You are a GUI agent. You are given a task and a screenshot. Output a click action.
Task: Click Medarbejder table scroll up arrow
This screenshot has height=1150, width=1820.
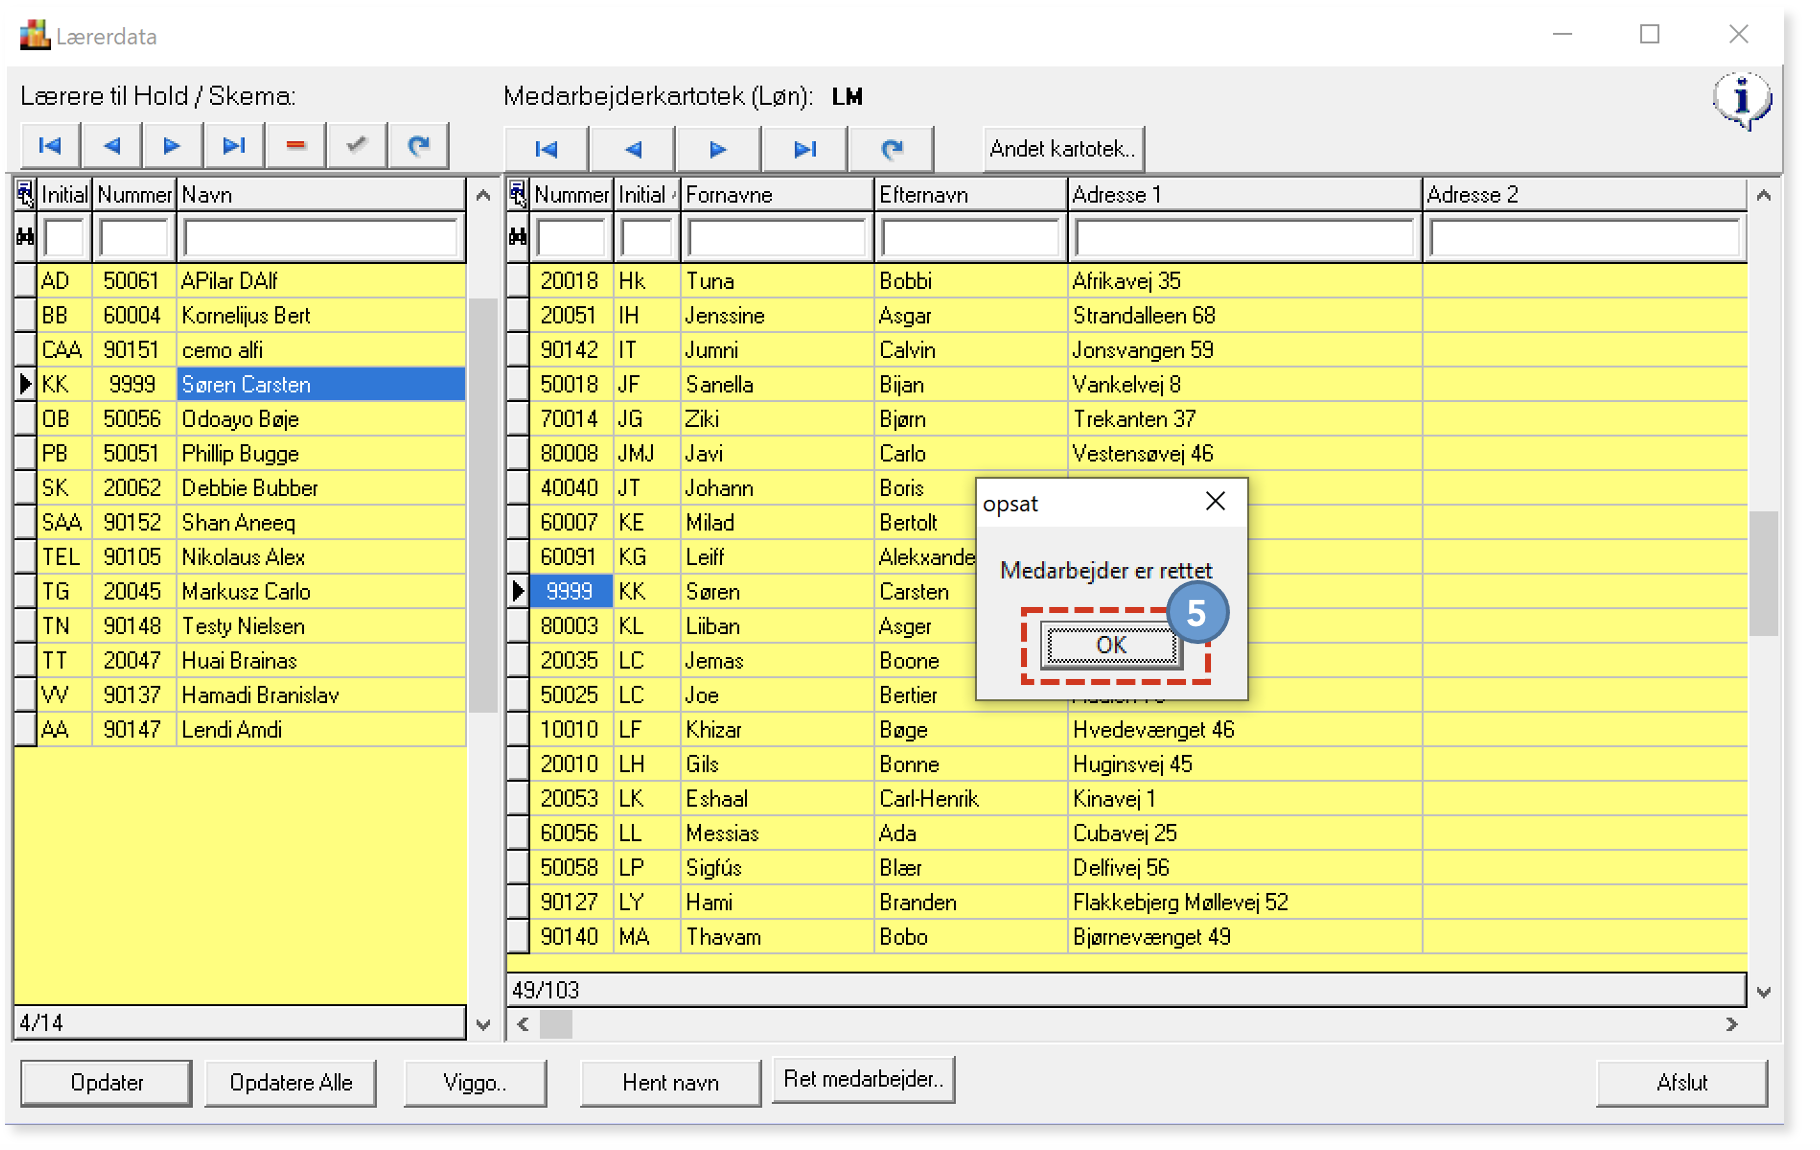tap(1764, 195)
